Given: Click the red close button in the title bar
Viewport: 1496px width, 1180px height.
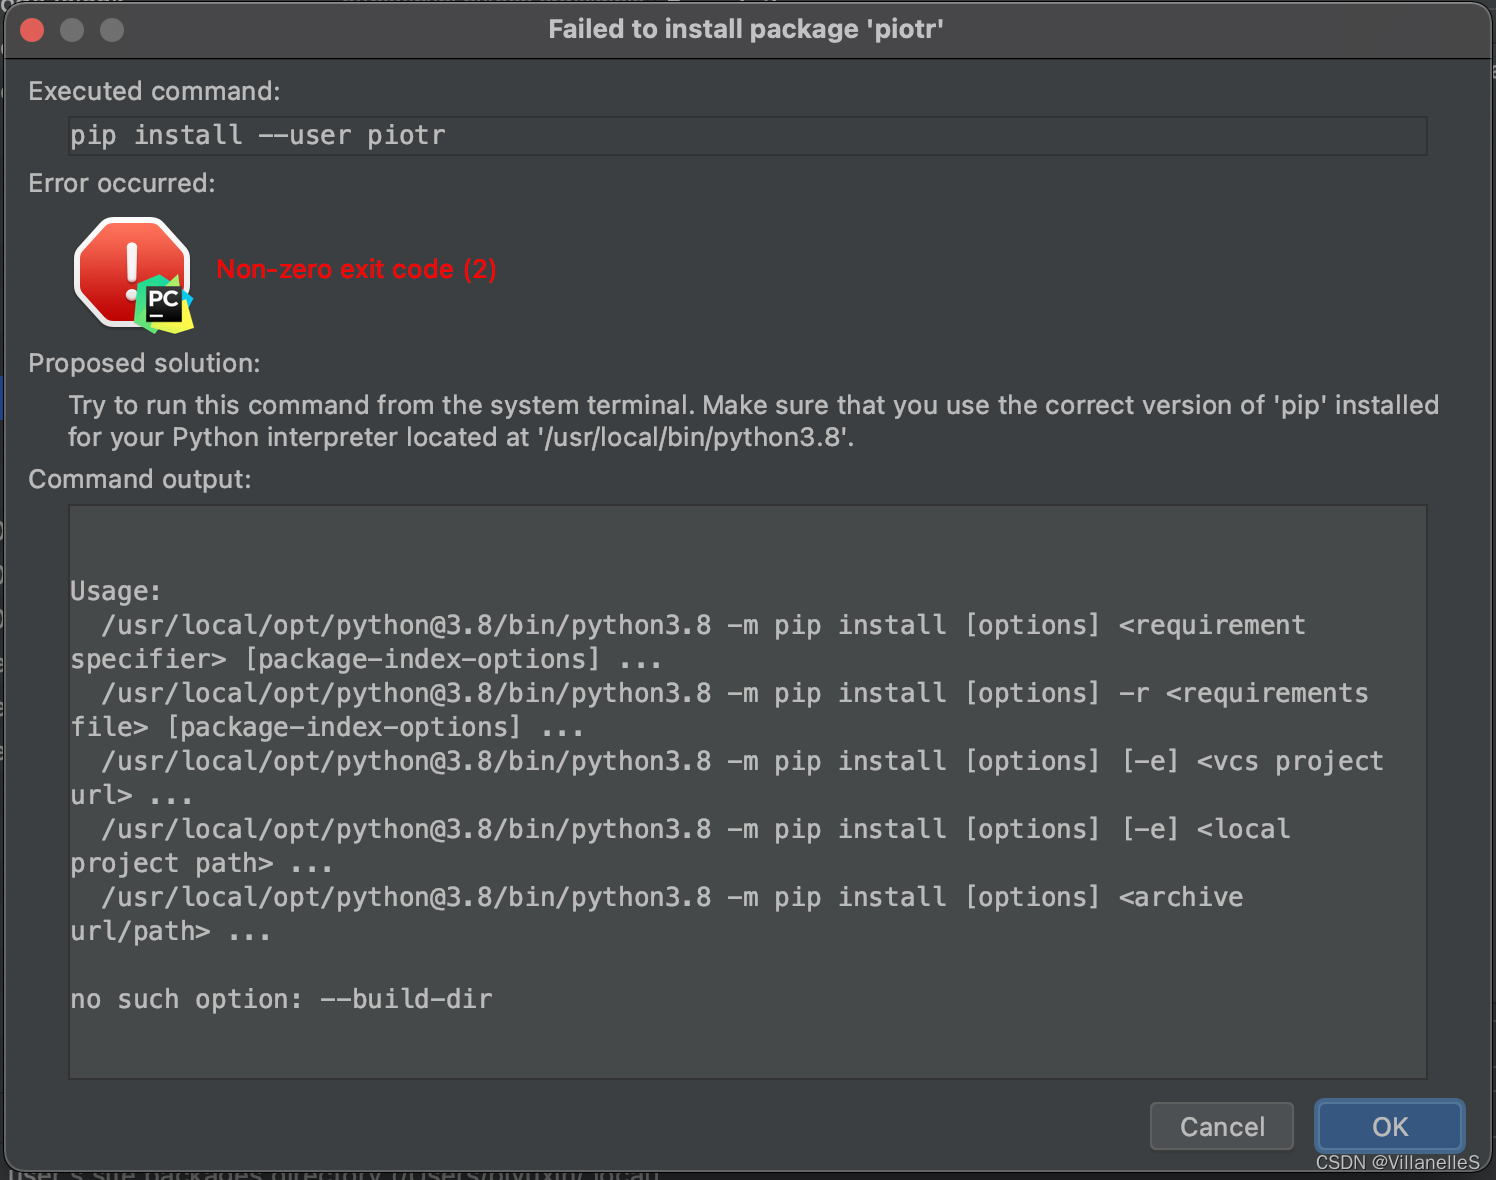Looking at the screenshot, I should (31, 29).
